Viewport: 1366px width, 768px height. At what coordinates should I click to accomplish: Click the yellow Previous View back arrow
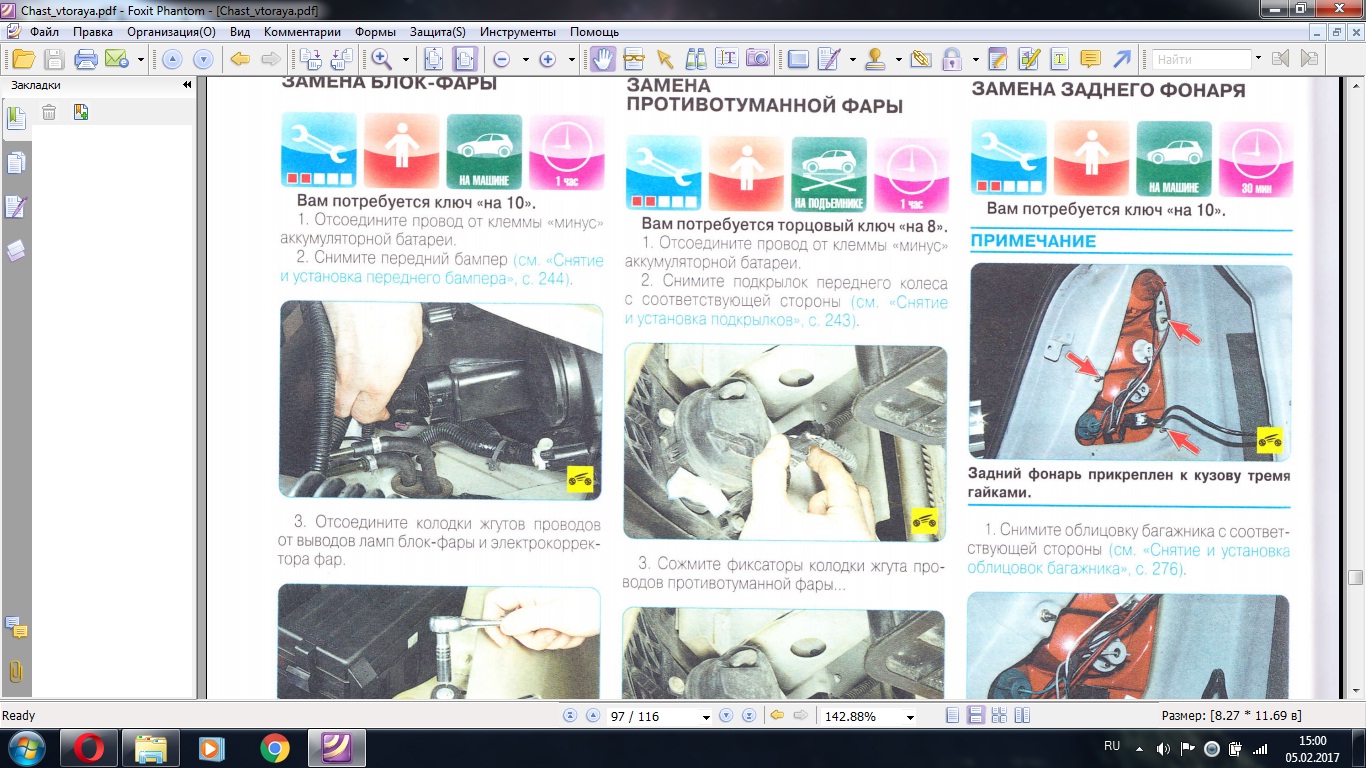[x=240, y=59]
